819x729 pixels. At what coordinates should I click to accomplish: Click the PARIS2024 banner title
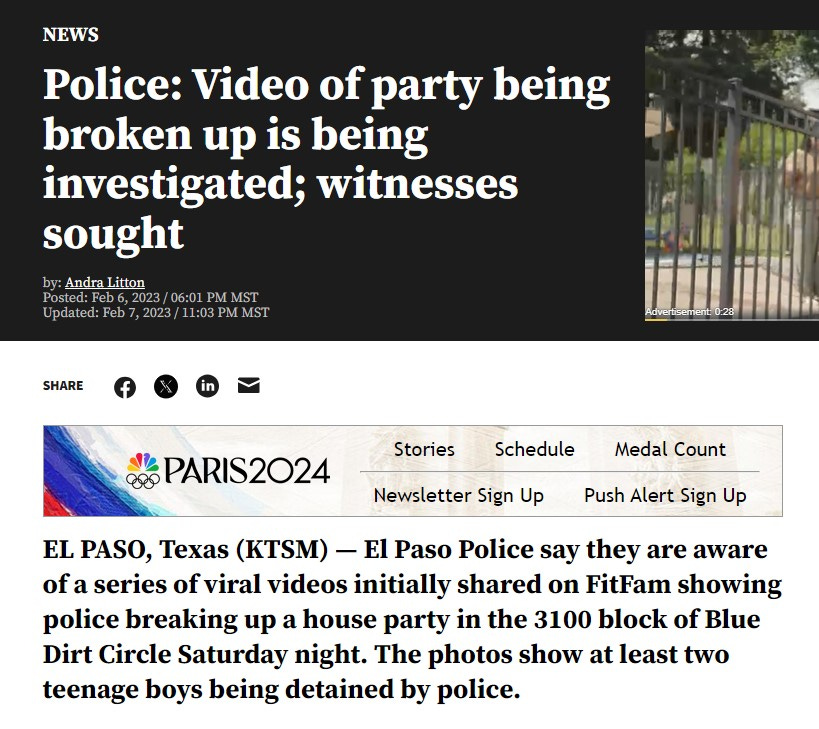point(247,471)
